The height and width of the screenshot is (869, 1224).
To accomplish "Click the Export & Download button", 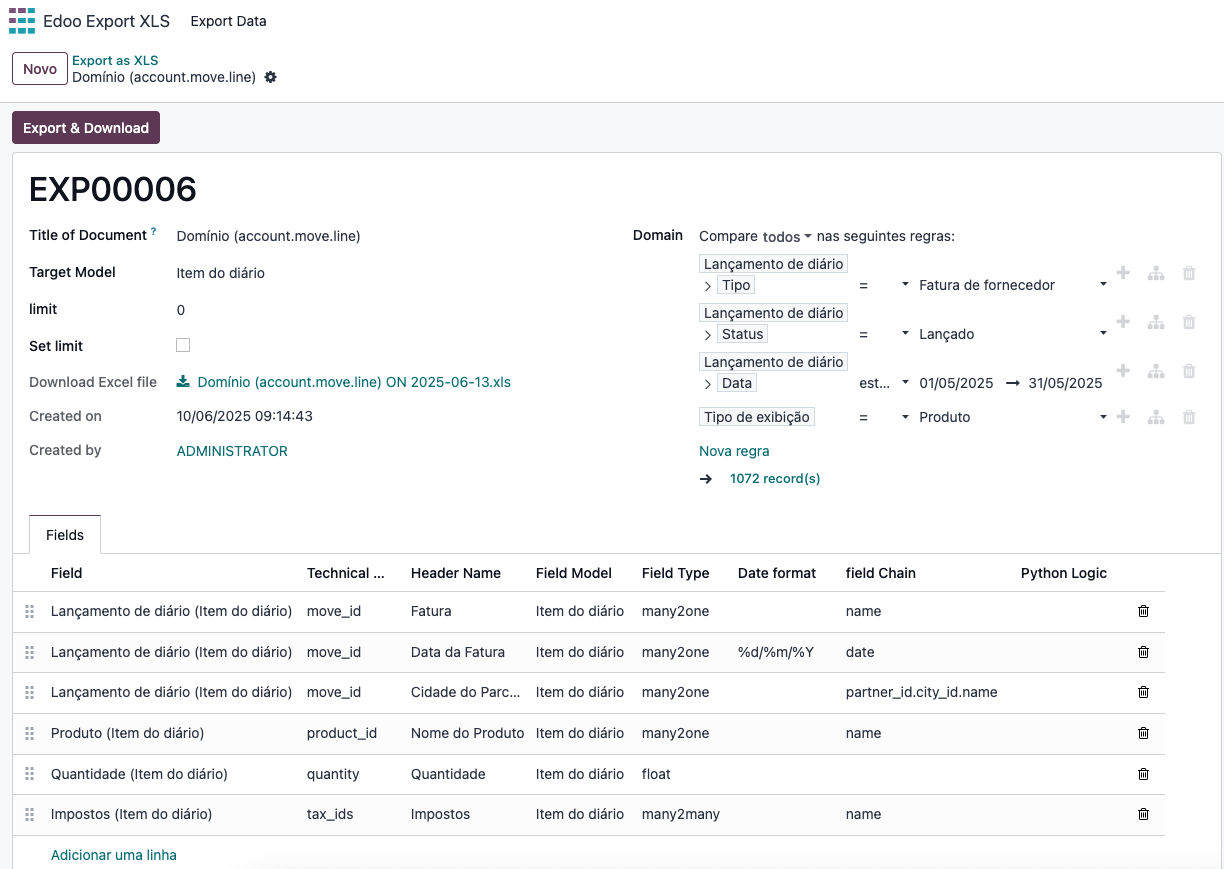I will click(x=86, y=128).
